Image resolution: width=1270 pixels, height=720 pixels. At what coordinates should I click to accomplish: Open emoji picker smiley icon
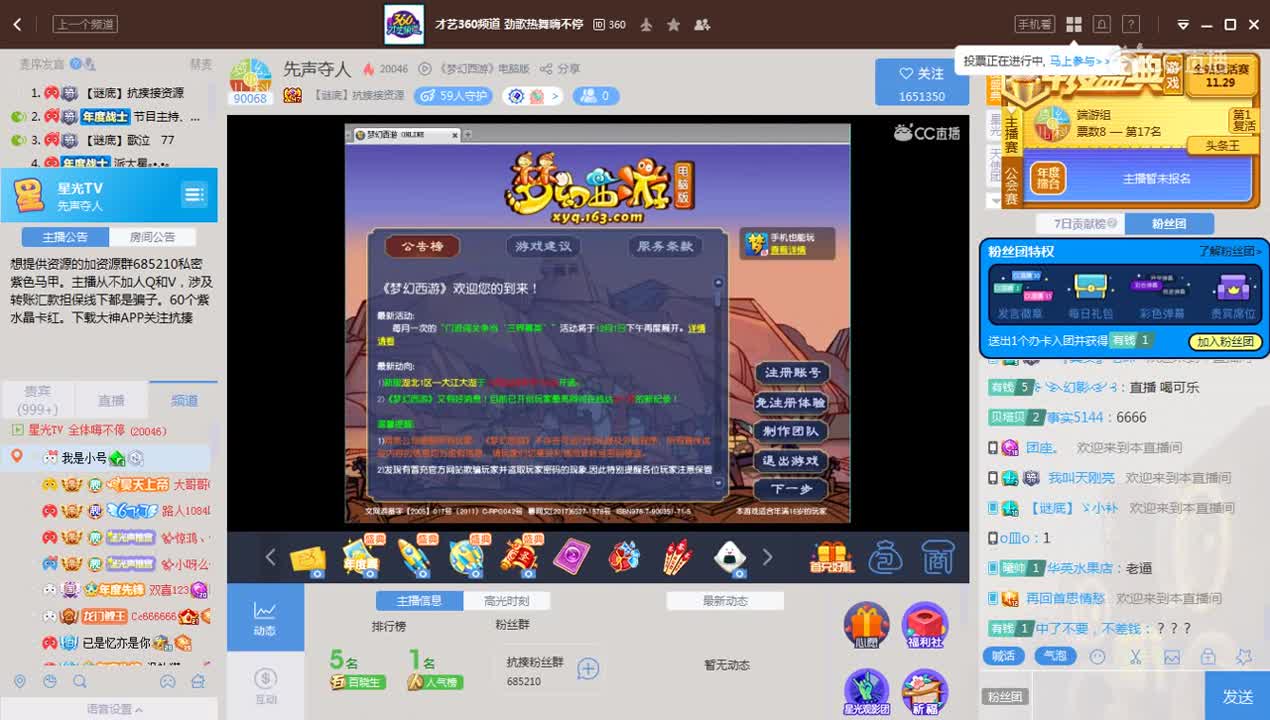(x=1098, y=657)
